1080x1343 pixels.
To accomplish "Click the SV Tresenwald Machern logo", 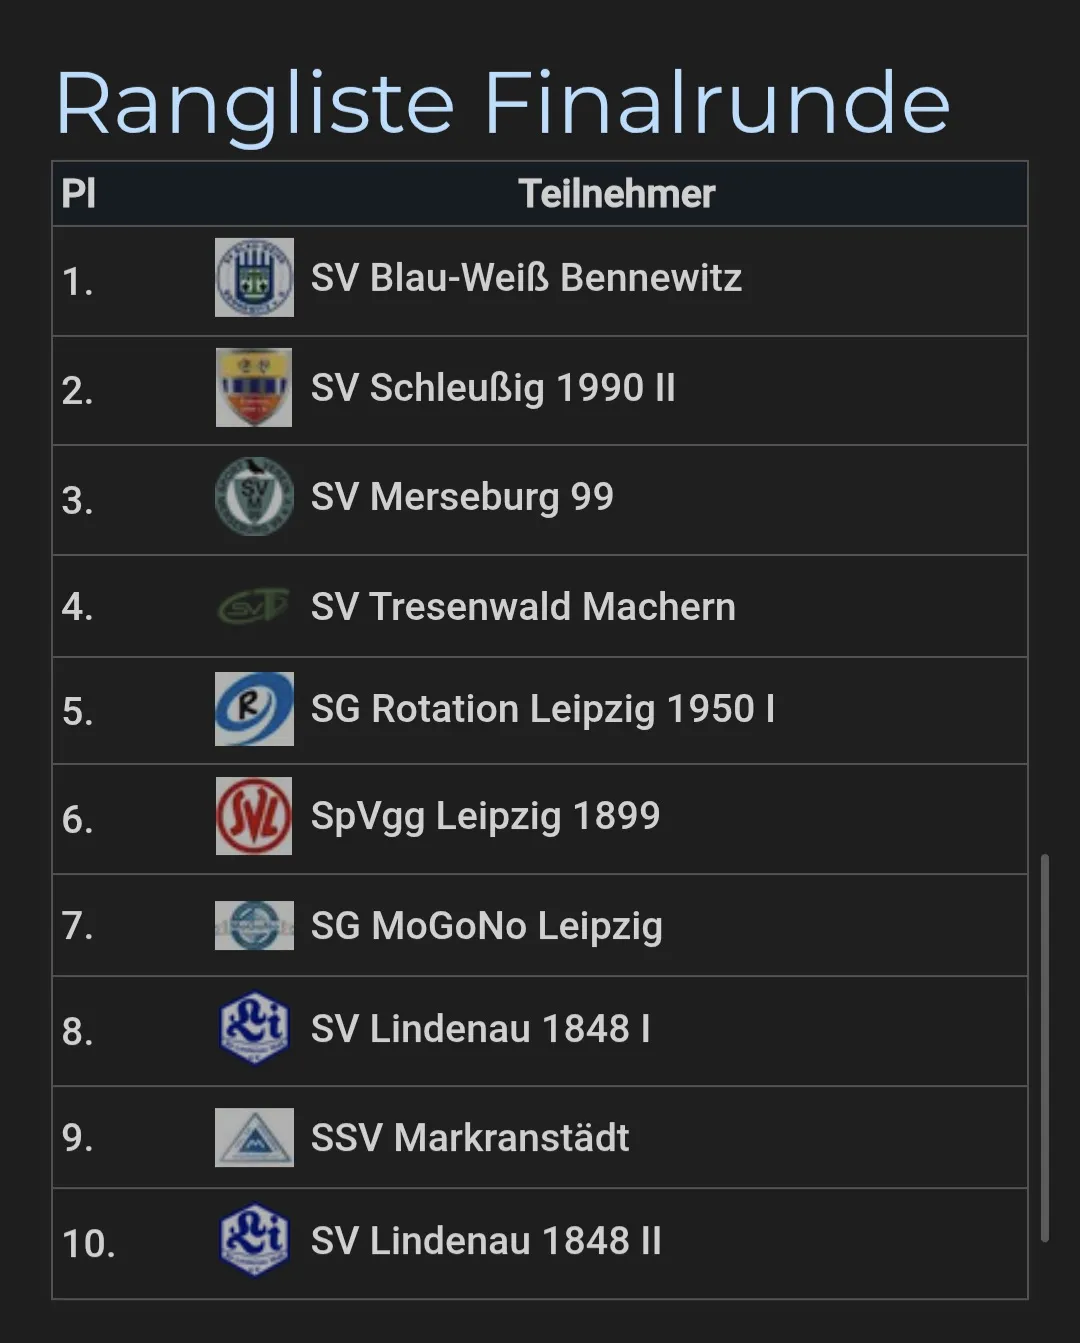I will pyautogui.click(x=254, y=606).
